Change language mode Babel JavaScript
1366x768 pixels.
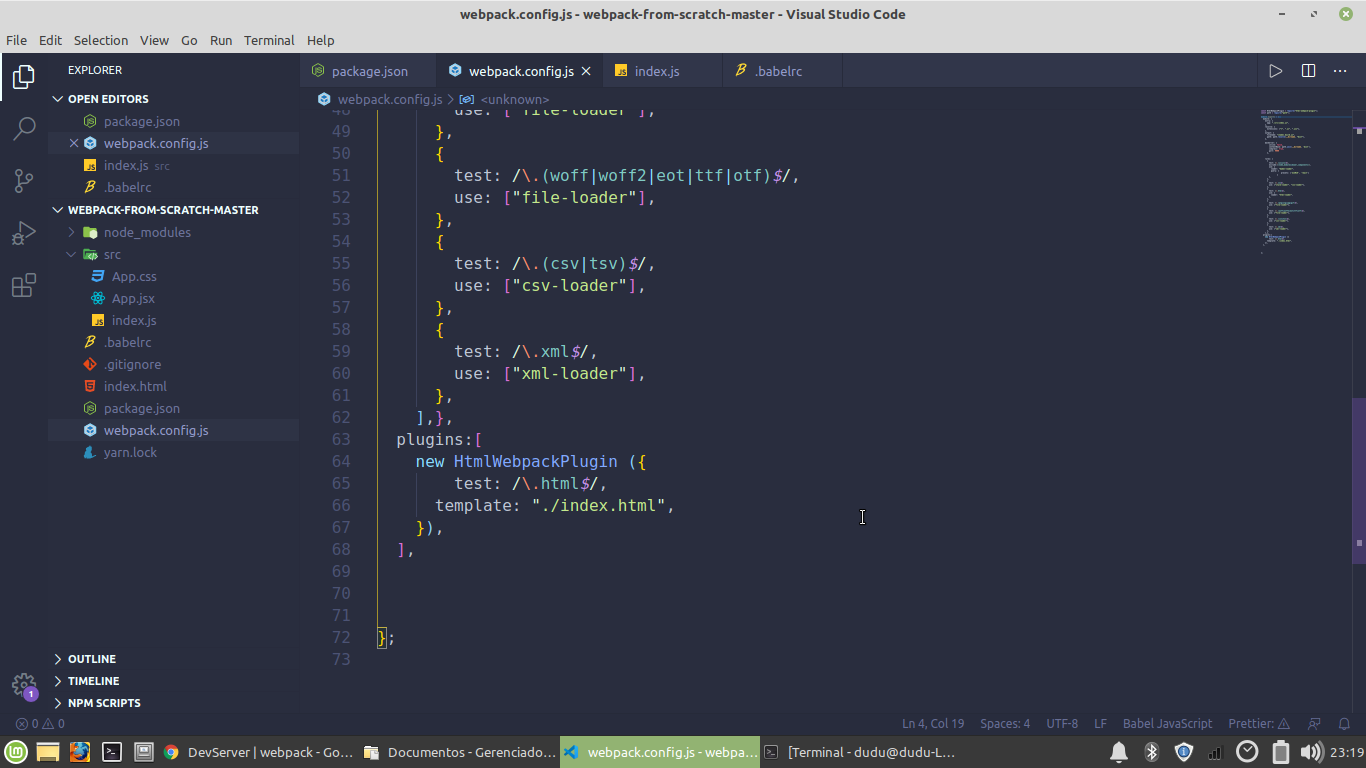1167,723
